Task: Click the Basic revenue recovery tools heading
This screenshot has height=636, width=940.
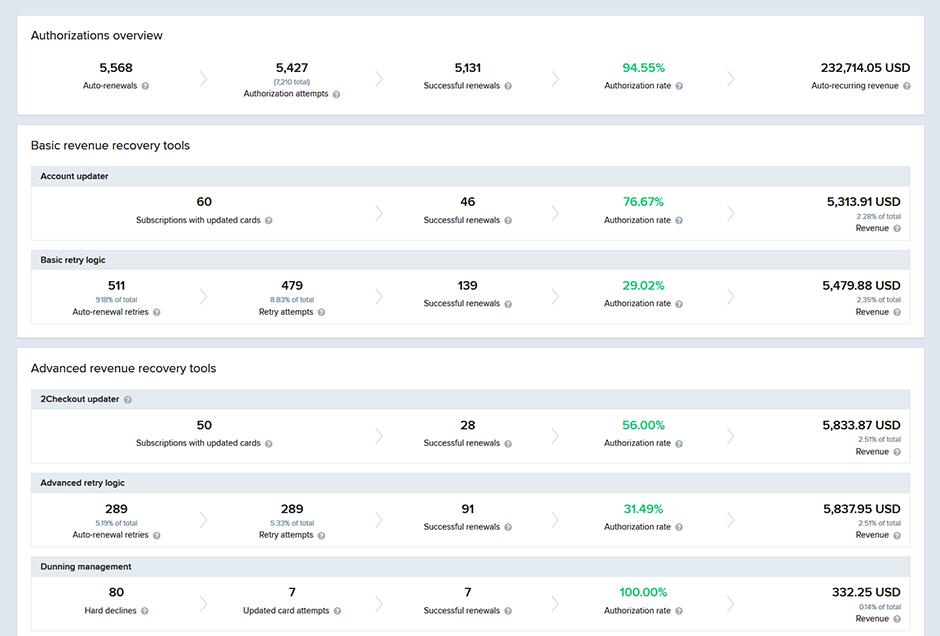Action: tap(110, 146)
